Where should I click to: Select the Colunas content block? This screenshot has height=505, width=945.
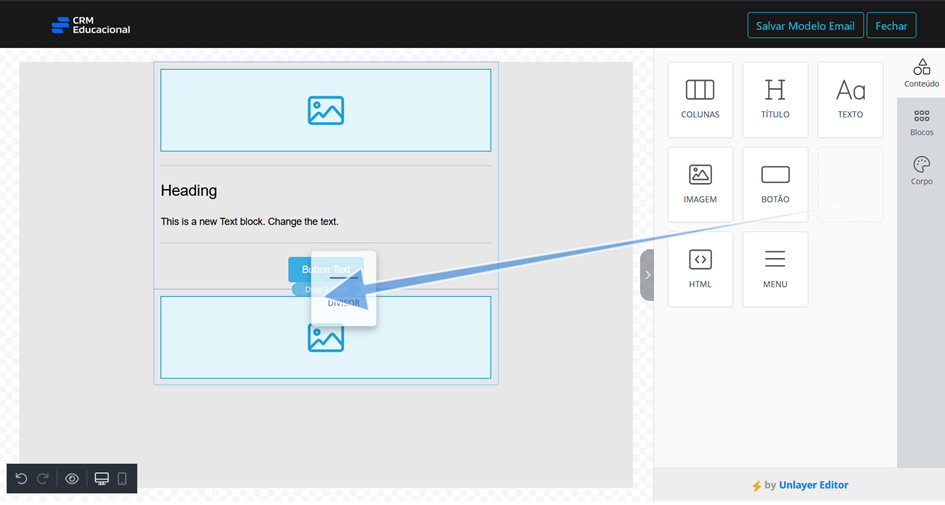tap(700, 100)
